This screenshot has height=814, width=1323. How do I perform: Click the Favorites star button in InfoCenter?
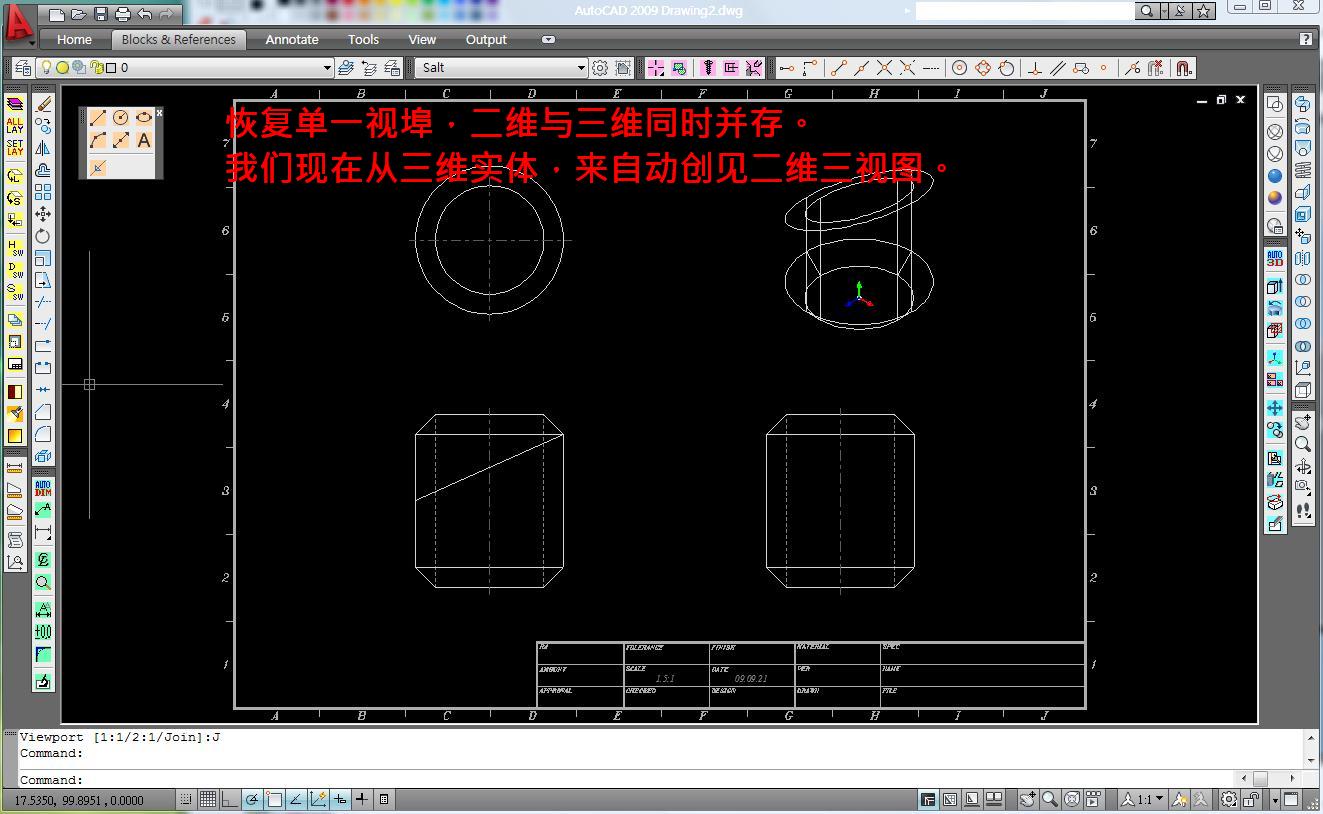[x=1204, y=11]
